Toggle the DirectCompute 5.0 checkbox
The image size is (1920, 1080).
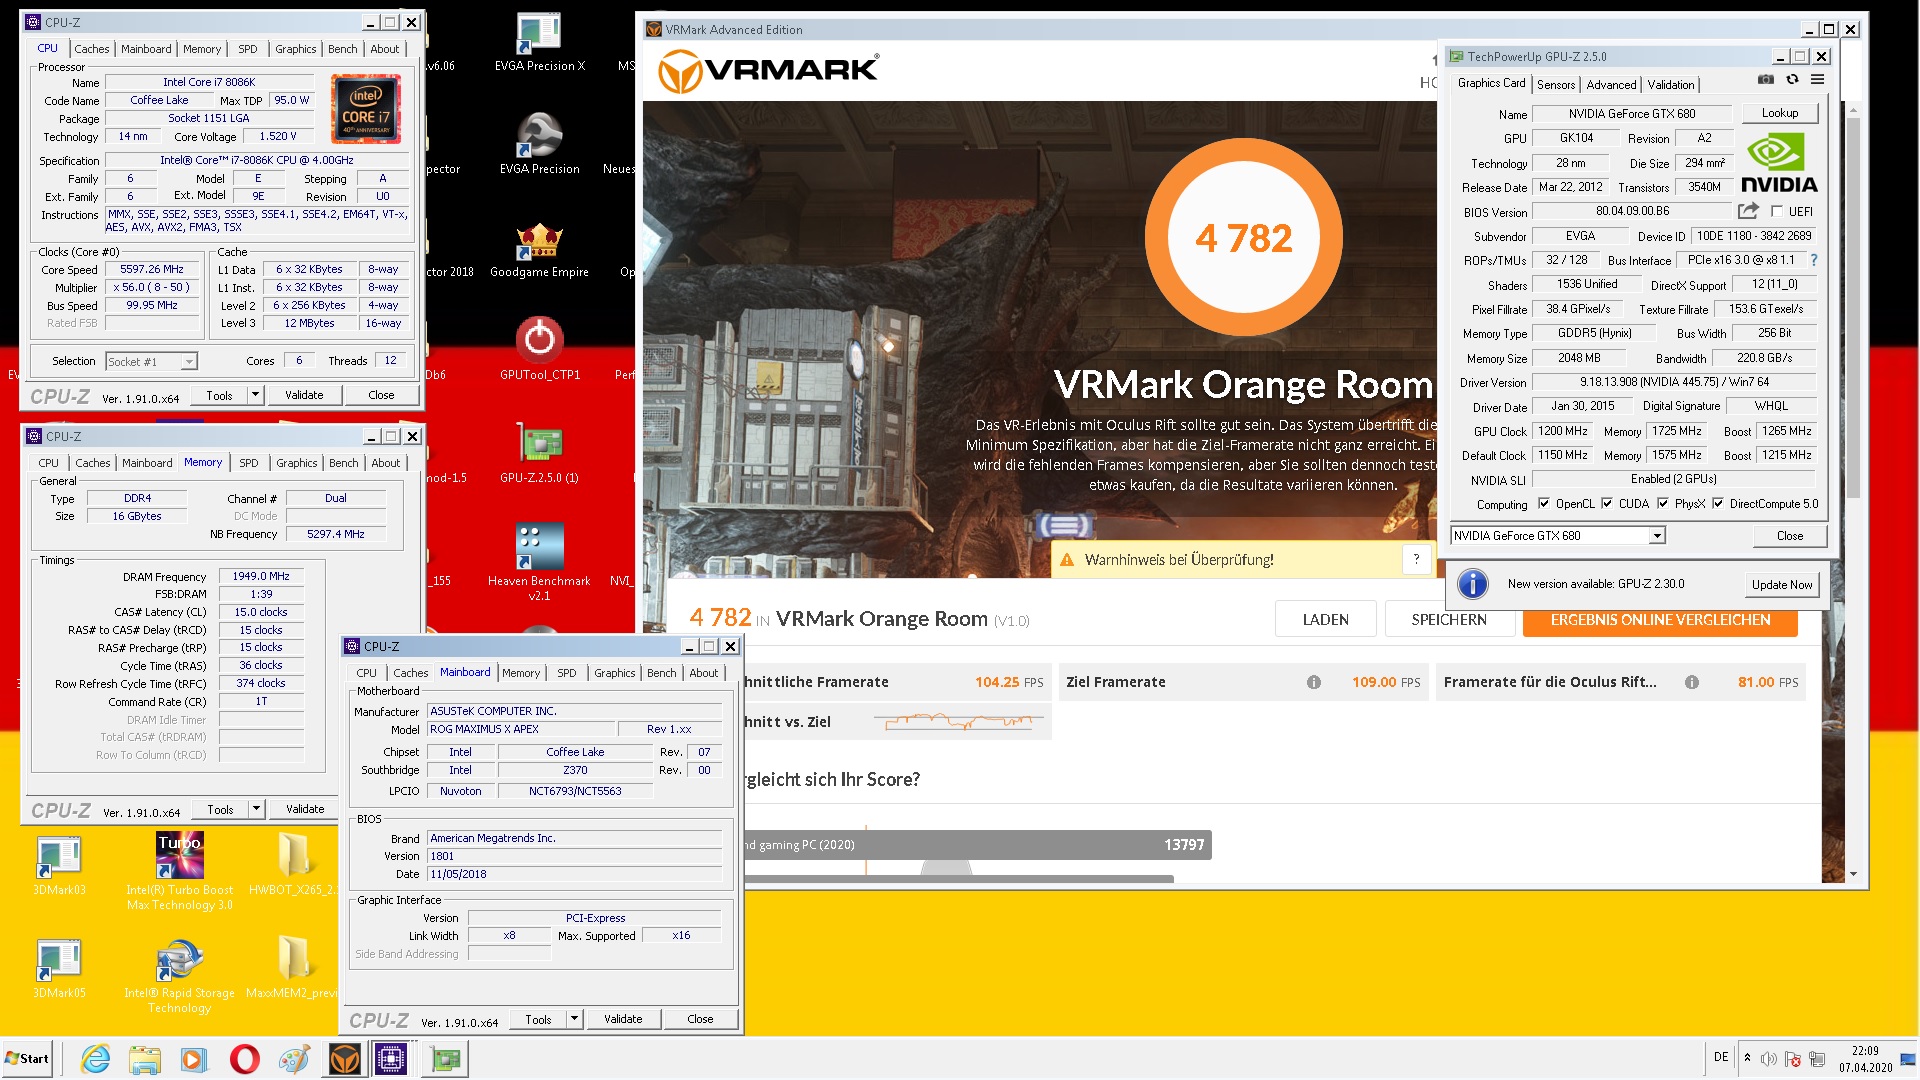click(x=1718, y=504)
